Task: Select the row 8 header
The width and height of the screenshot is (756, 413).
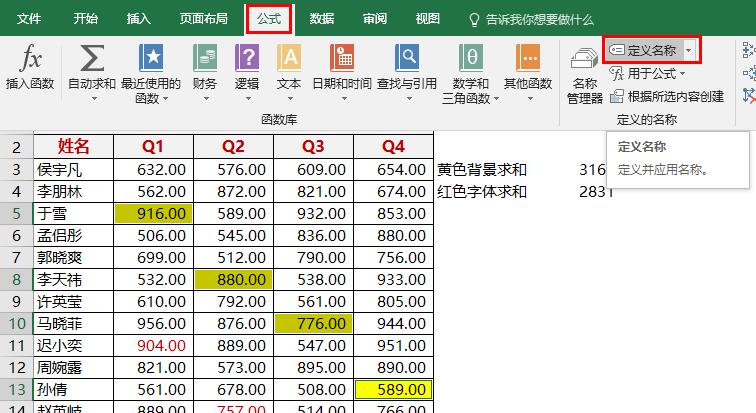Action: pos(16,280)
